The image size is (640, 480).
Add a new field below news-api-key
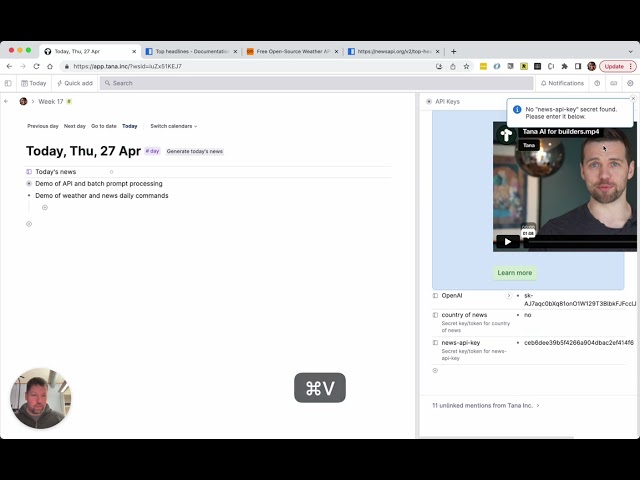click(435, 371)
